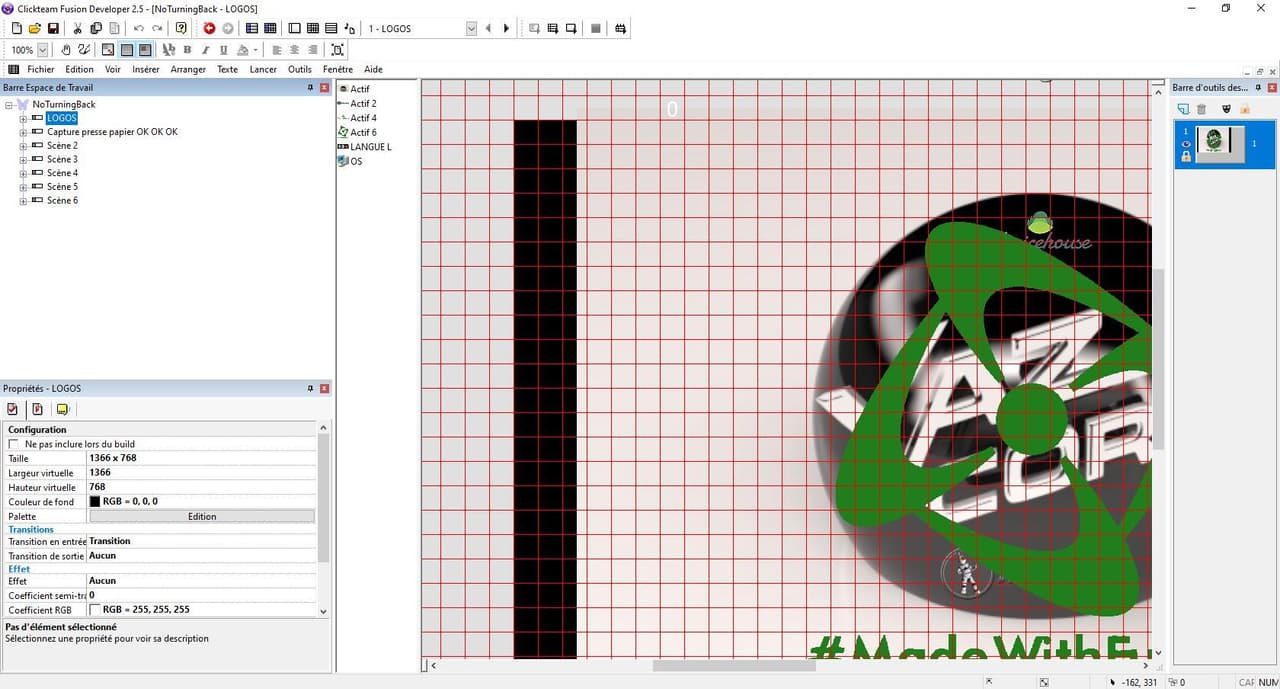Image resolution: width=1280 pixels, height=689 pixels.
Task: Click the Palette Edition button
Action: tap(202, 516)
